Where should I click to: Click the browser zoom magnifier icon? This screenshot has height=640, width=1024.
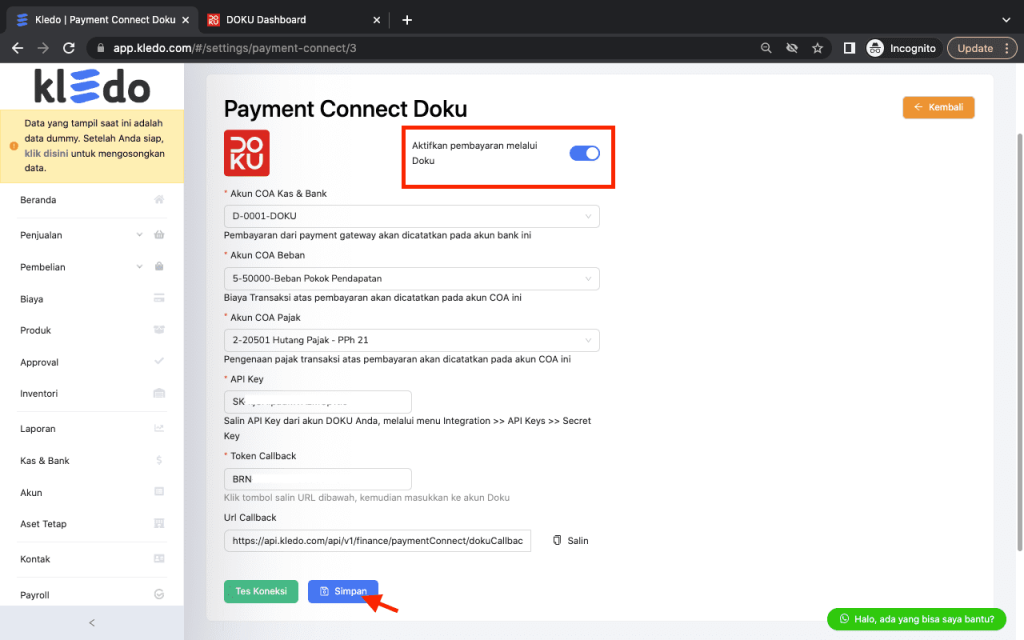(766, 48)
